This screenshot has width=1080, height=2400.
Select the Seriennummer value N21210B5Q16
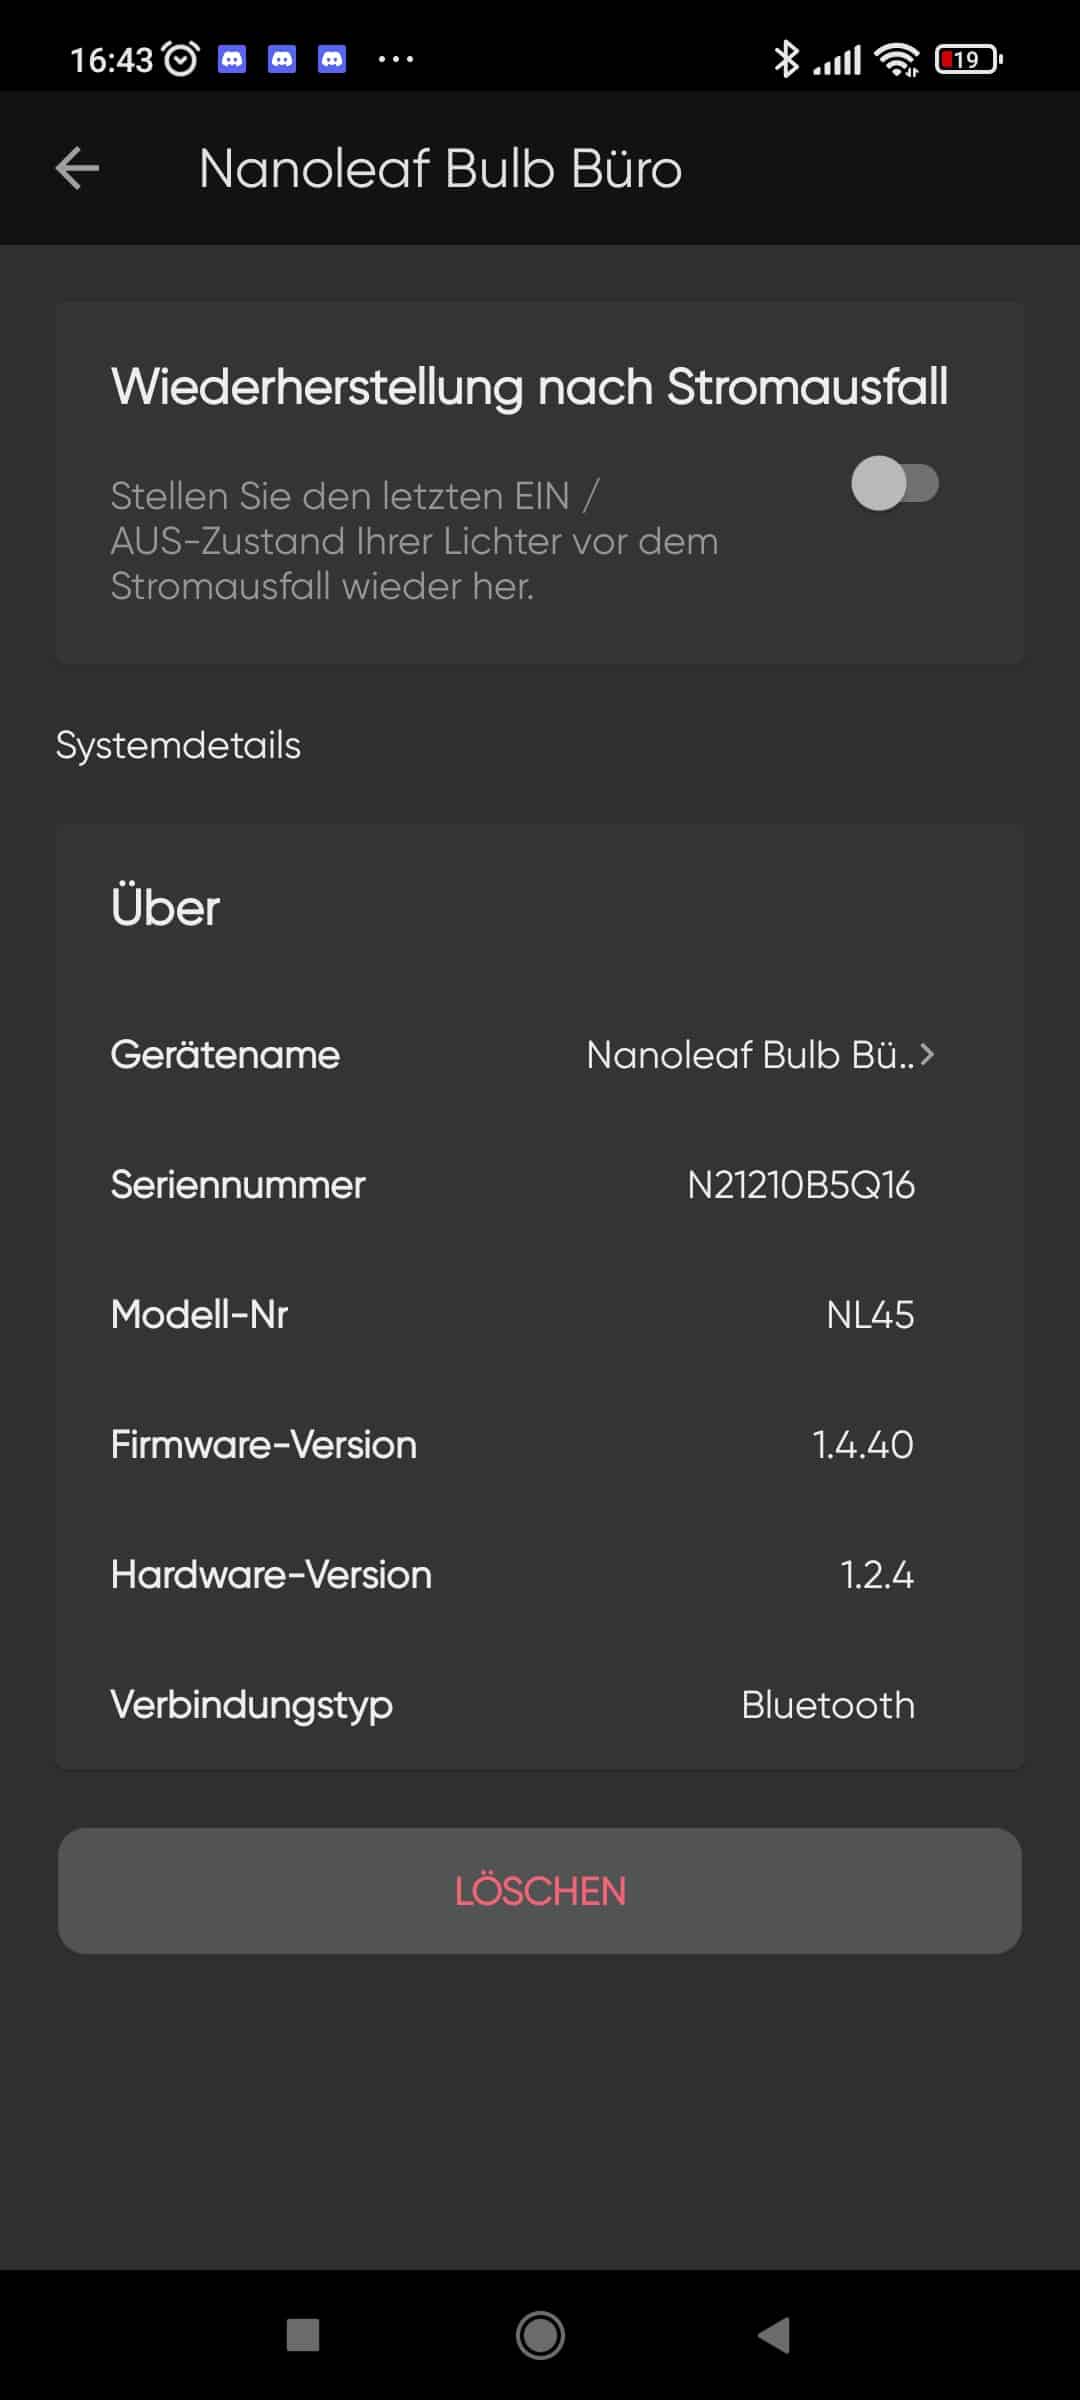800,1185
